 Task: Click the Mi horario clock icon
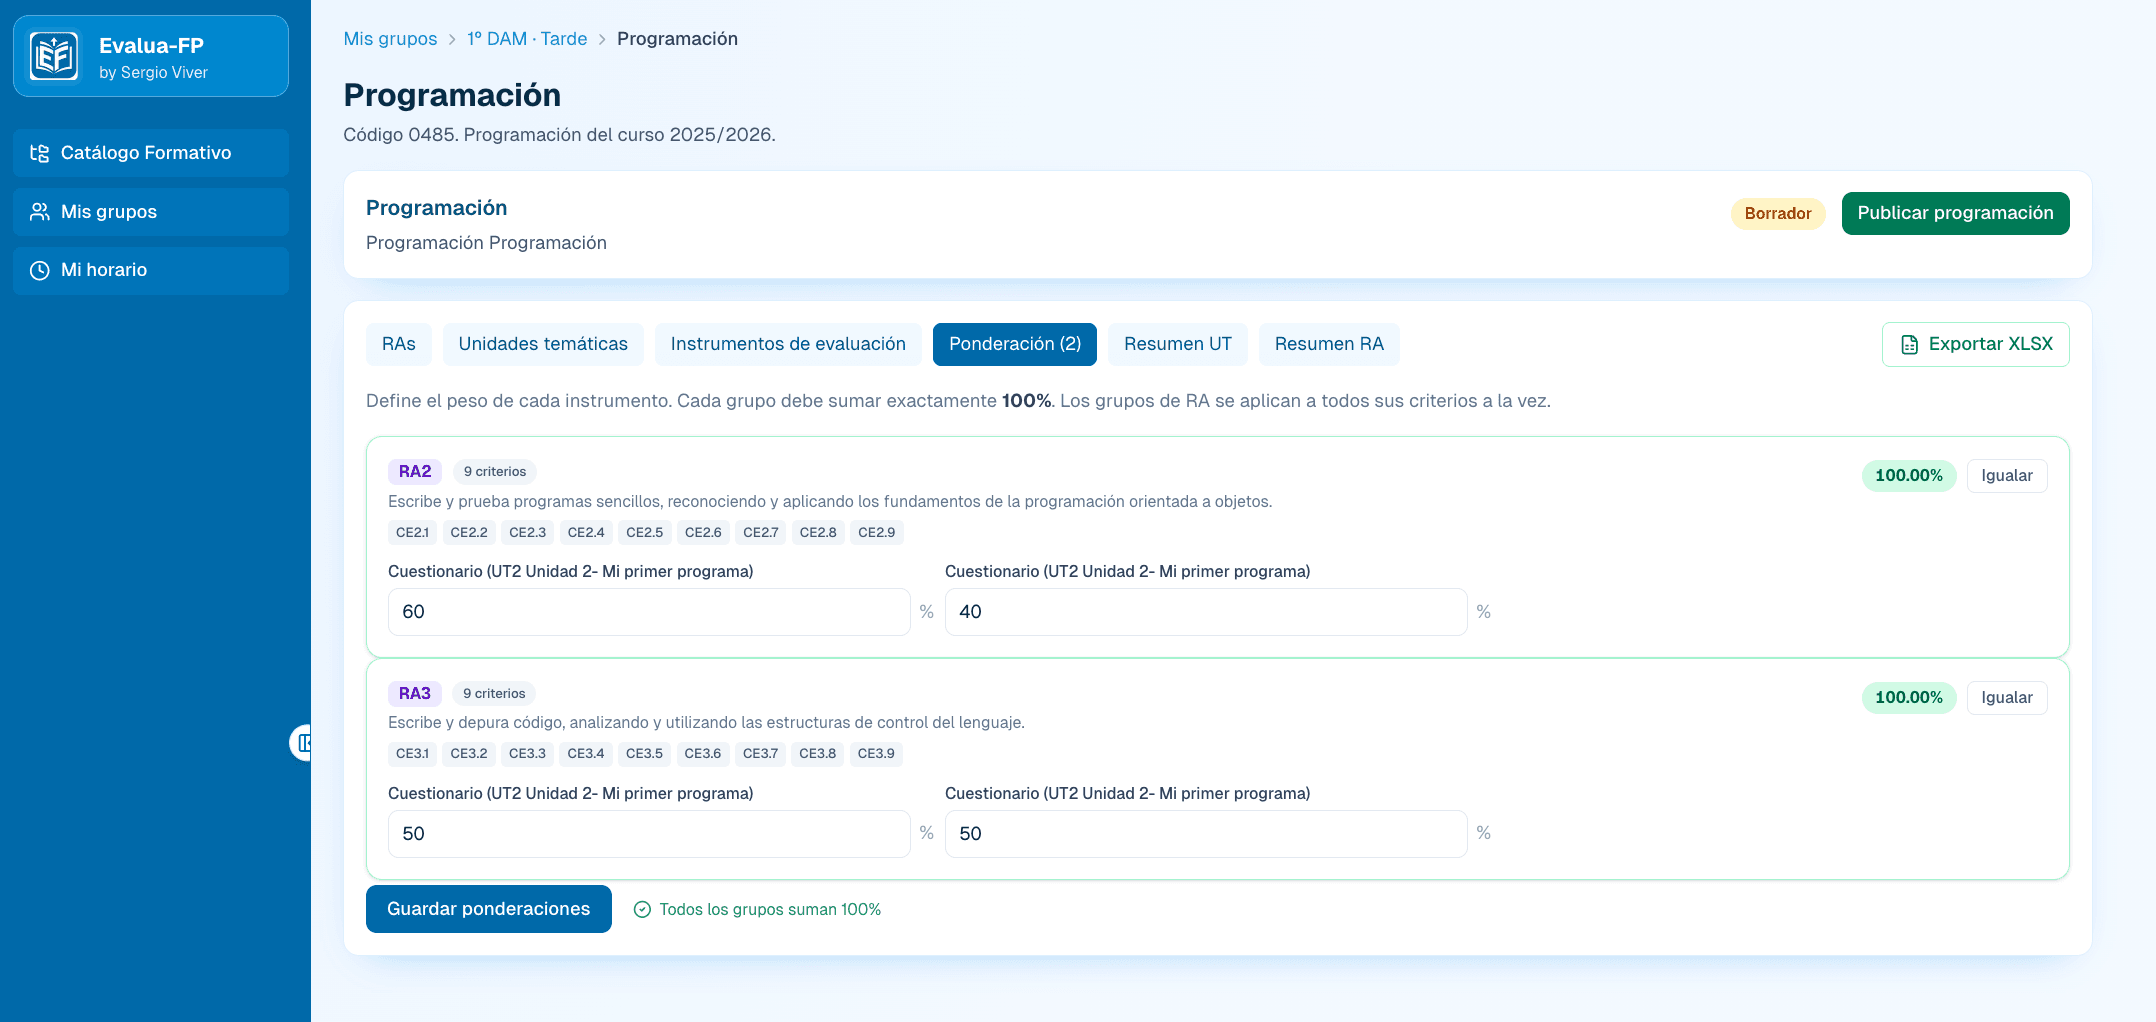coord(40,270)
